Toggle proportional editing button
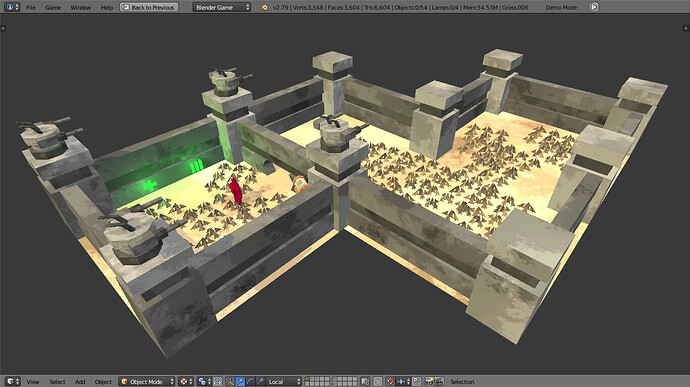 (378, 382)
